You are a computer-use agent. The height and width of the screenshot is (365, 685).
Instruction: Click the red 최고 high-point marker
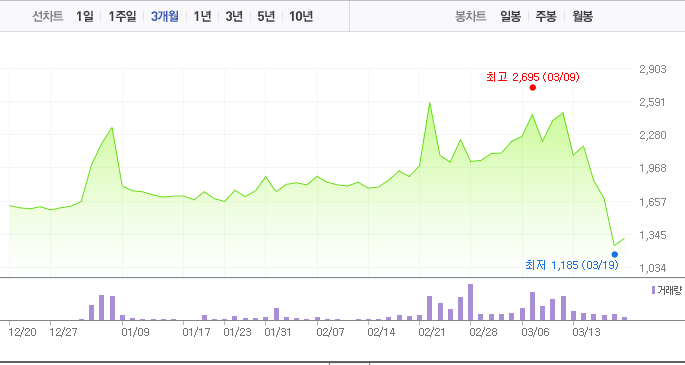tap(533, 87)
